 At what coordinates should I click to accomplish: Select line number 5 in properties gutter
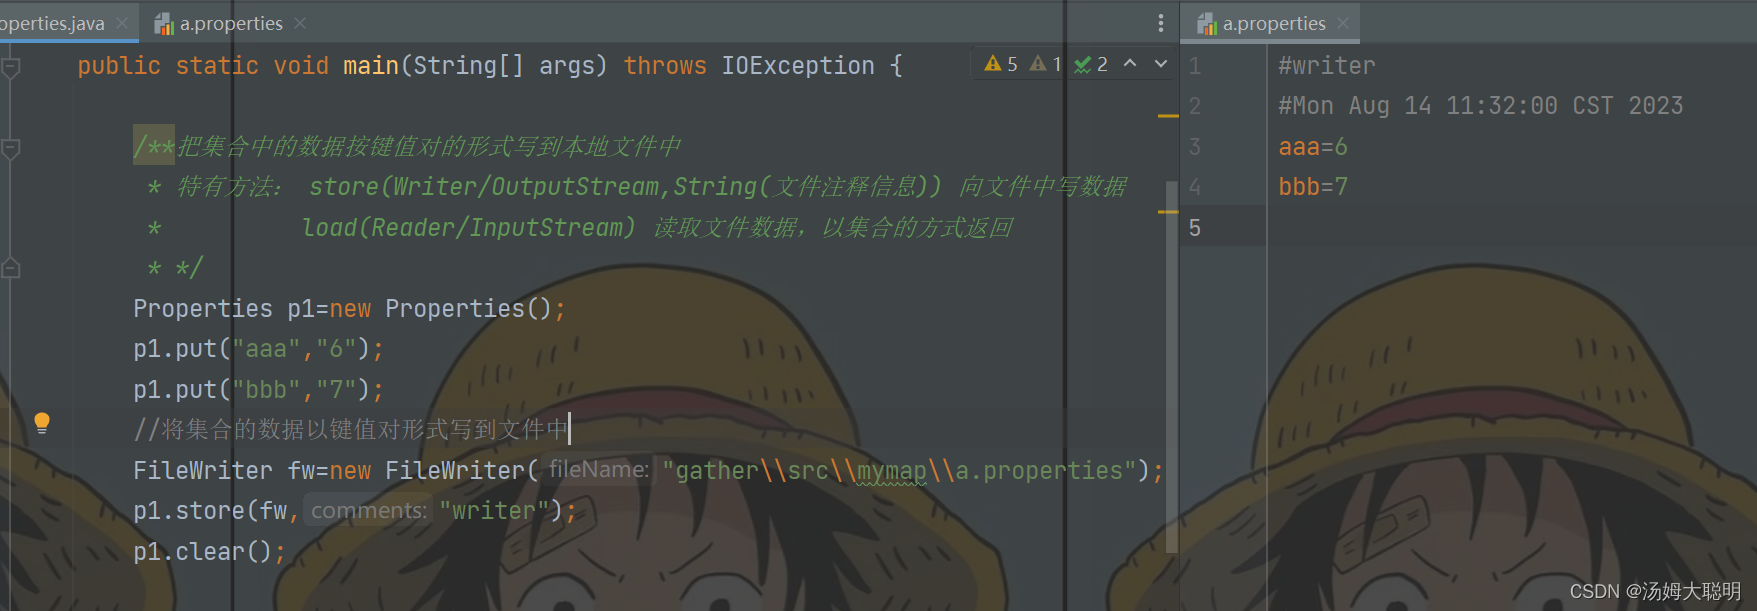(x=1195, y=228)
